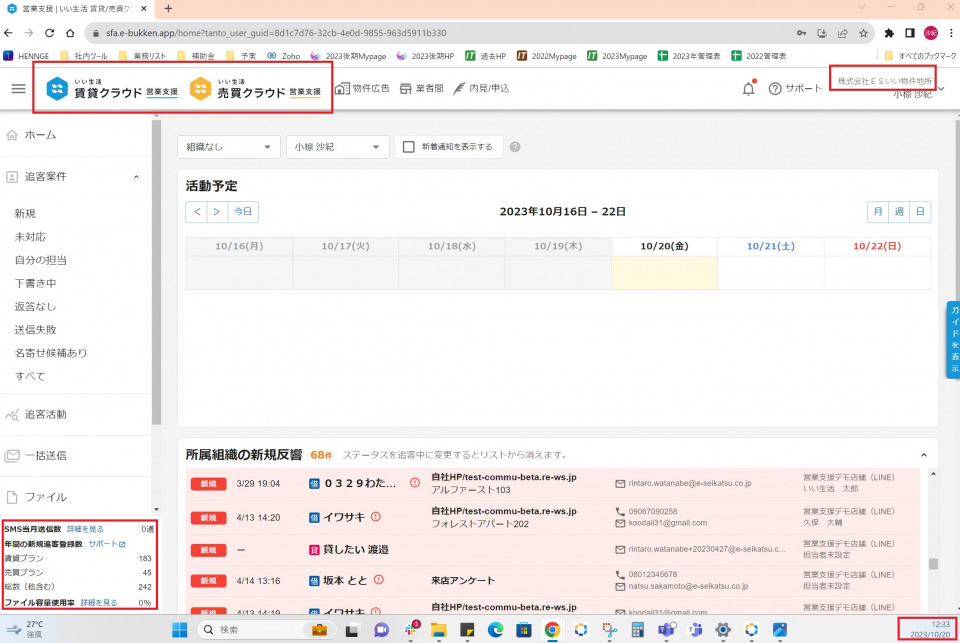The image size is (960, 643).
Task: Go to next week in 活動予定
Action: [x=217, y=211]
